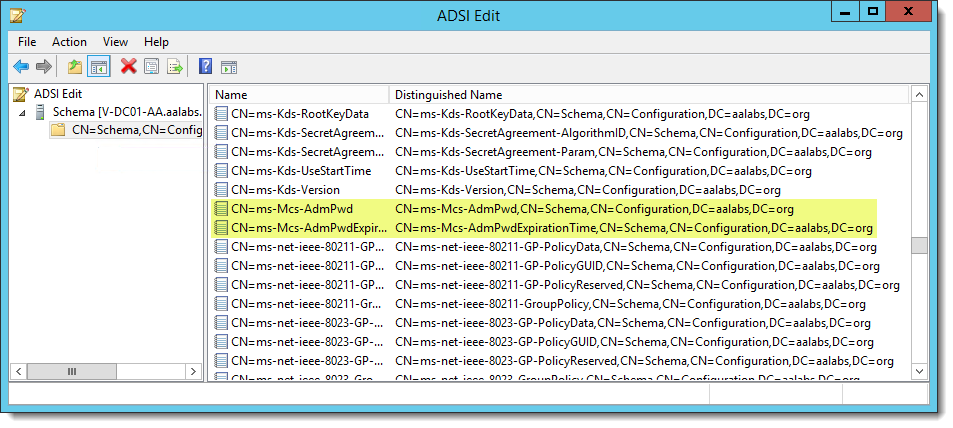Click the Up one level folder icon

(x=75, y=67)
